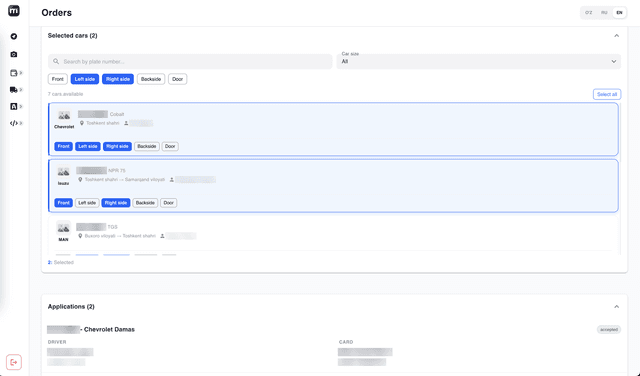The width and height of the screenshot is (640, 376).
Task: Toggle Right side on the Chevrolet Cobalt
Action: [117, 146]
